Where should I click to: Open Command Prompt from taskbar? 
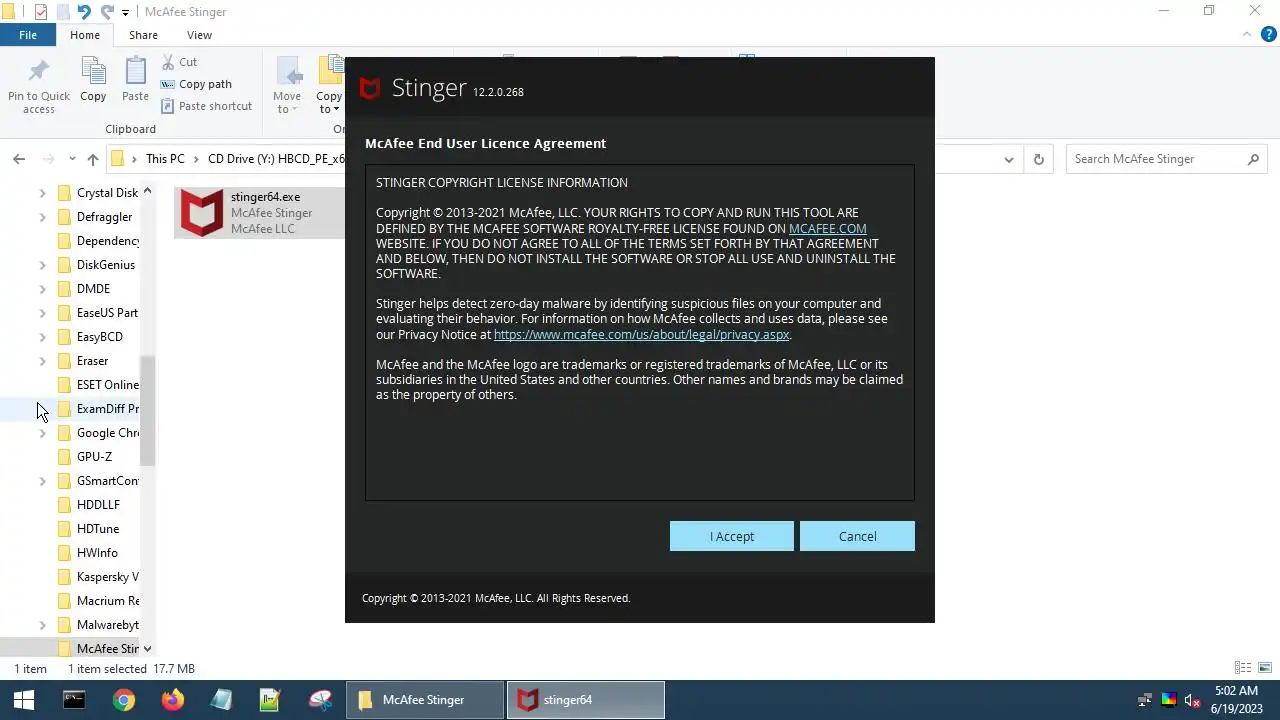point(74,700)
